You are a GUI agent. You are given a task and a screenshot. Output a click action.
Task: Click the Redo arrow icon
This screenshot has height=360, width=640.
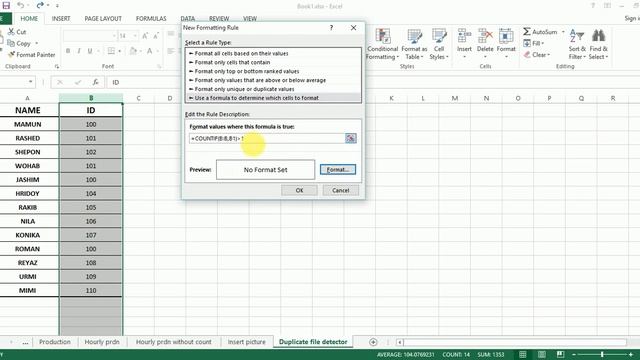point(40,5)
